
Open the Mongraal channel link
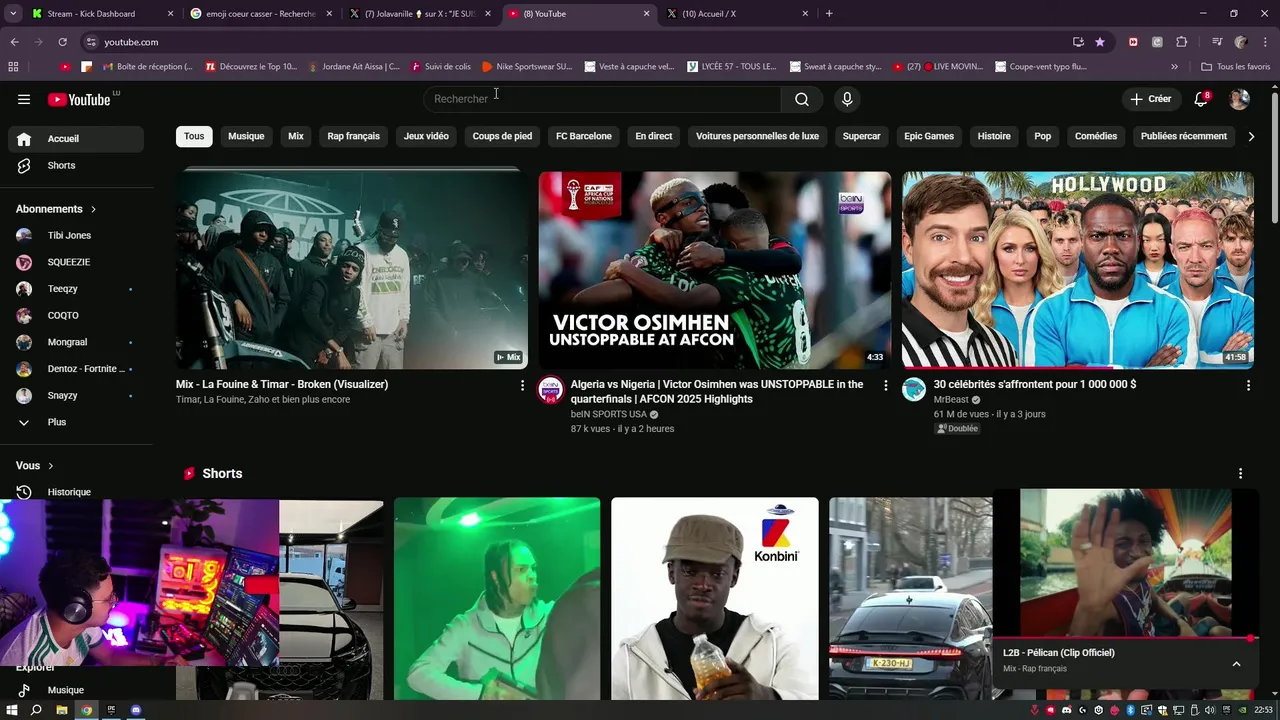tap(76, 342)
